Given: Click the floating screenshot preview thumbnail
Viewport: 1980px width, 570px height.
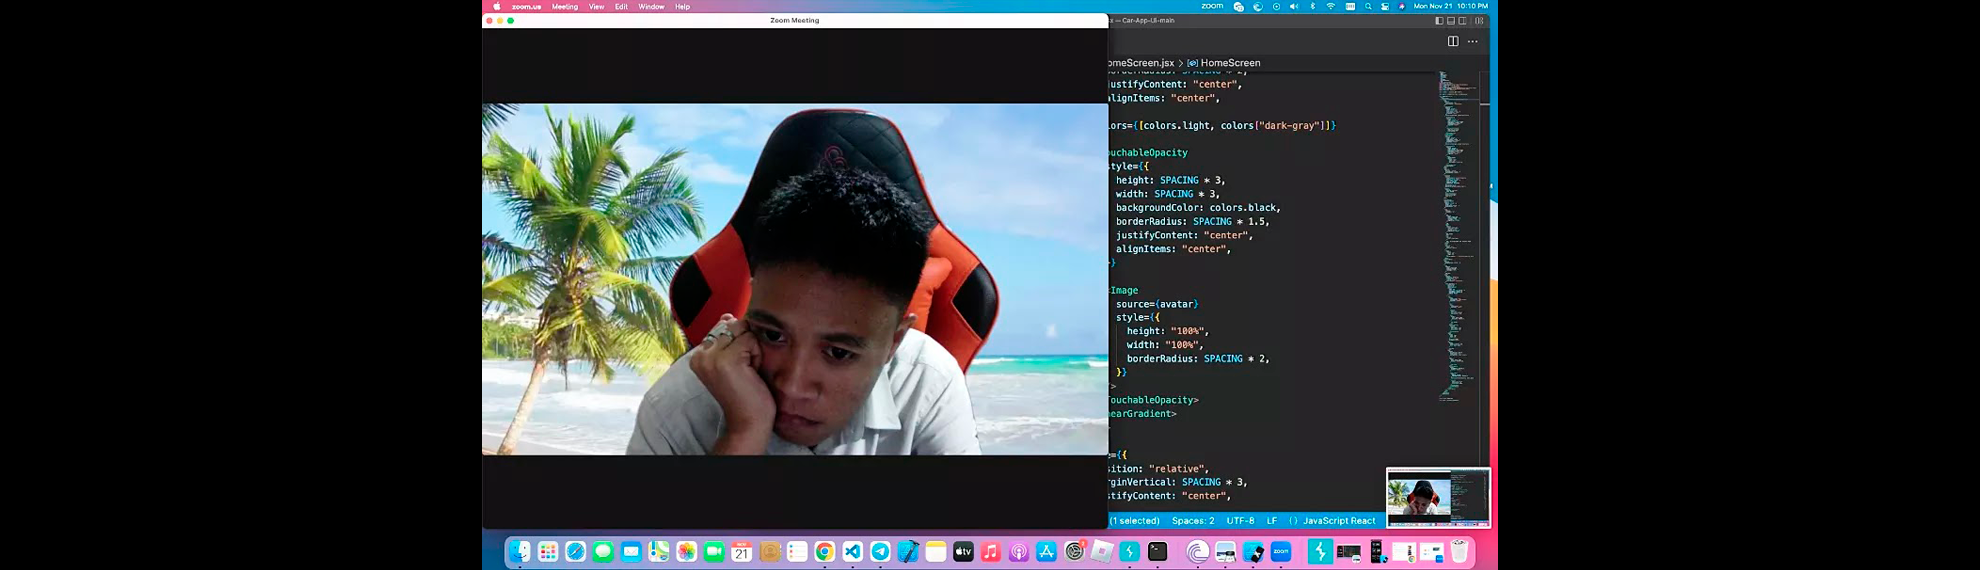Looking at the screenshot, I should [1438, 497].
